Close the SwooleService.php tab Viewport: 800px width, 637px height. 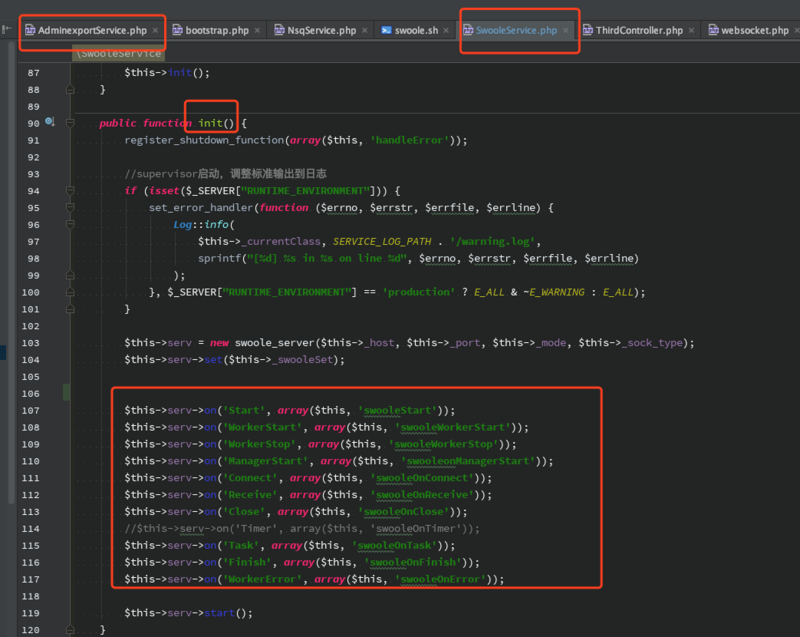[x=565, y=31]
